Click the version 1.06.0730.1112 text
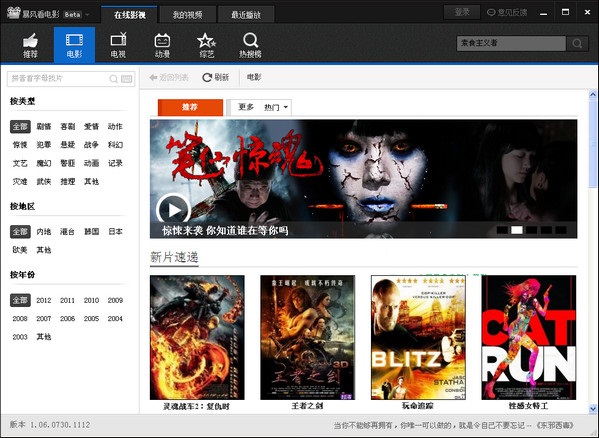 [x=50, y=425]
